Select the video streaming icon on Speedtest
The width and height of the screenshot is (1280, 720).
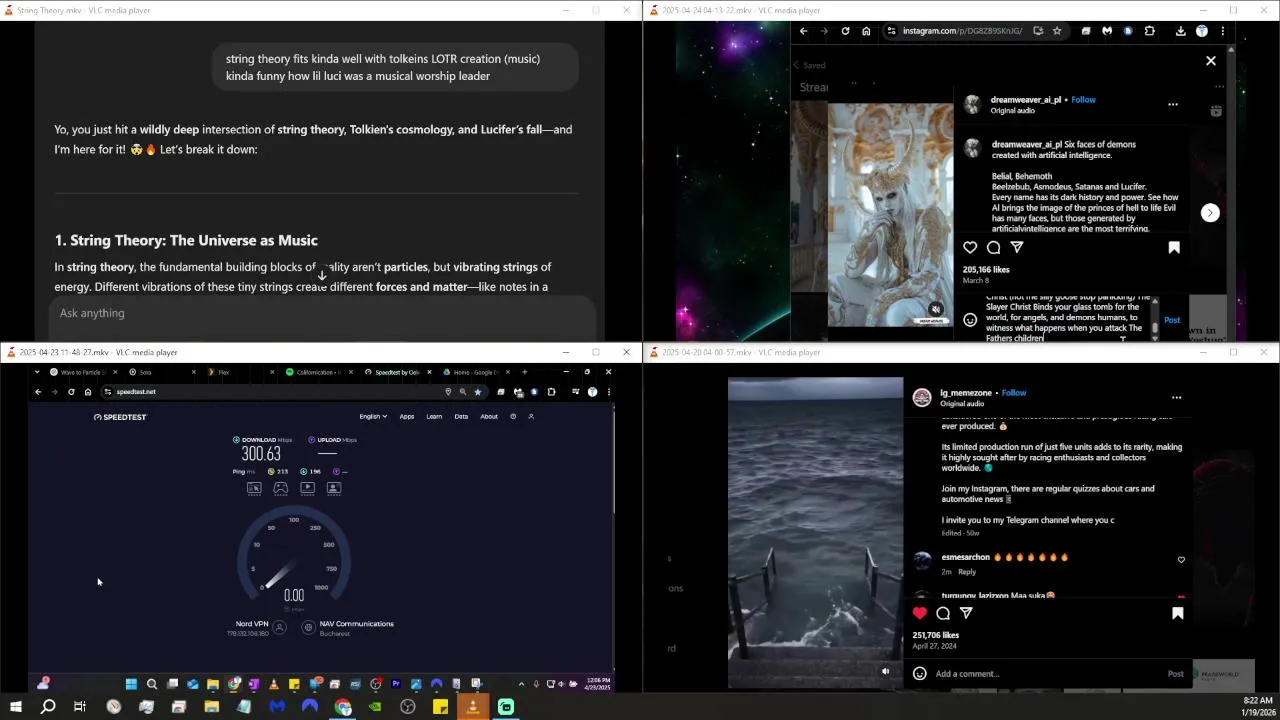307,488
